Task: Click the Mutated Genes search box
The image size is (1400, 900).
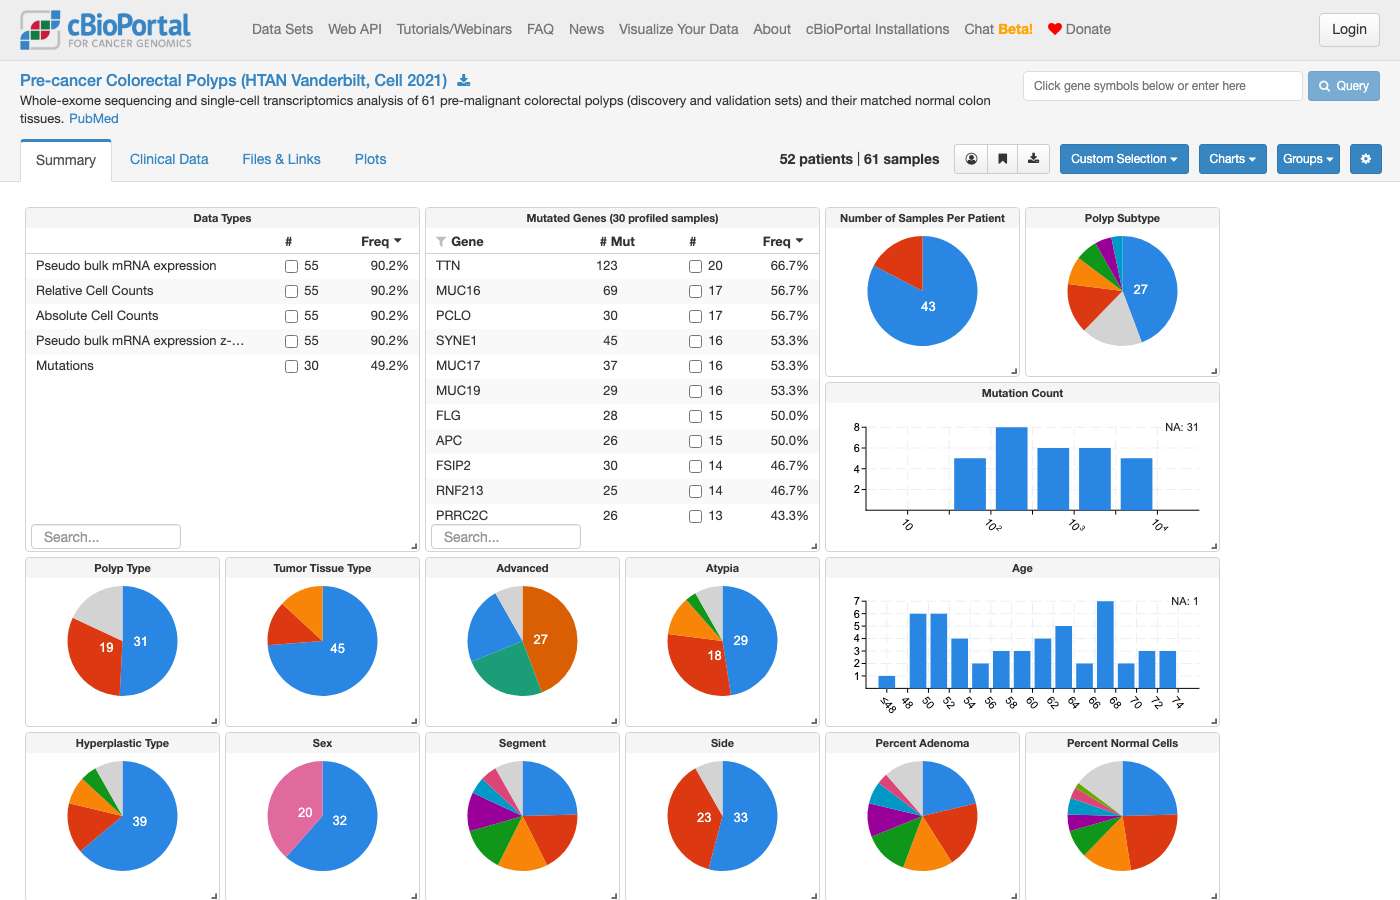Action: coord(505,537)
